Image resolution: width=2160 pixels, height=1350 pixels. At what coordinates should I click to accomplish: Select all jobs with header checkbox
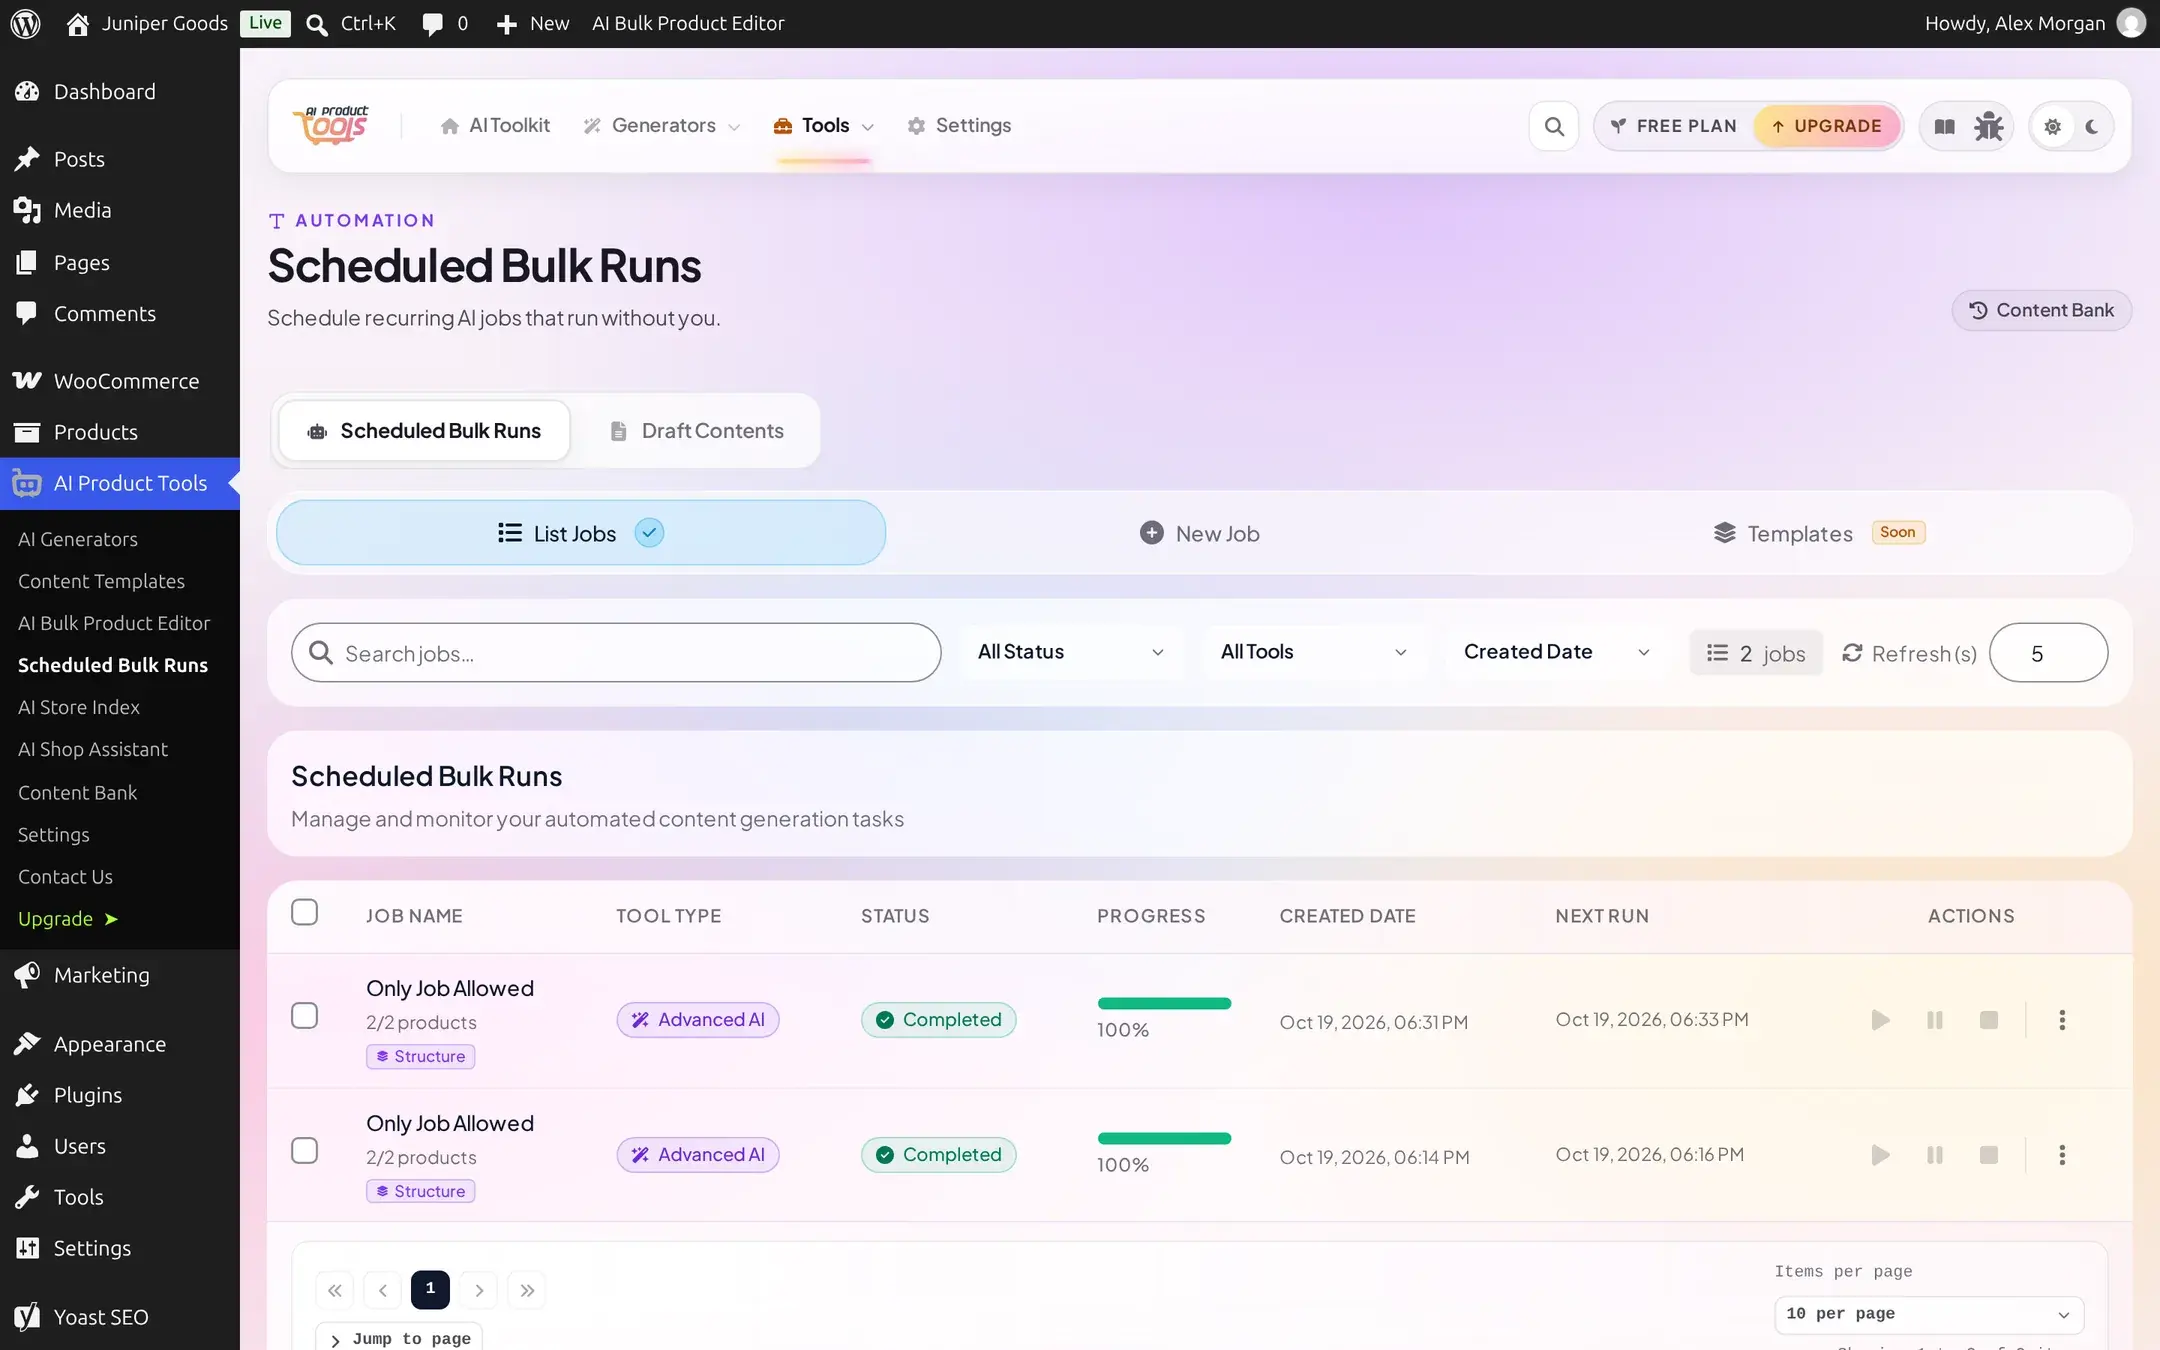(x=305, y=912)
